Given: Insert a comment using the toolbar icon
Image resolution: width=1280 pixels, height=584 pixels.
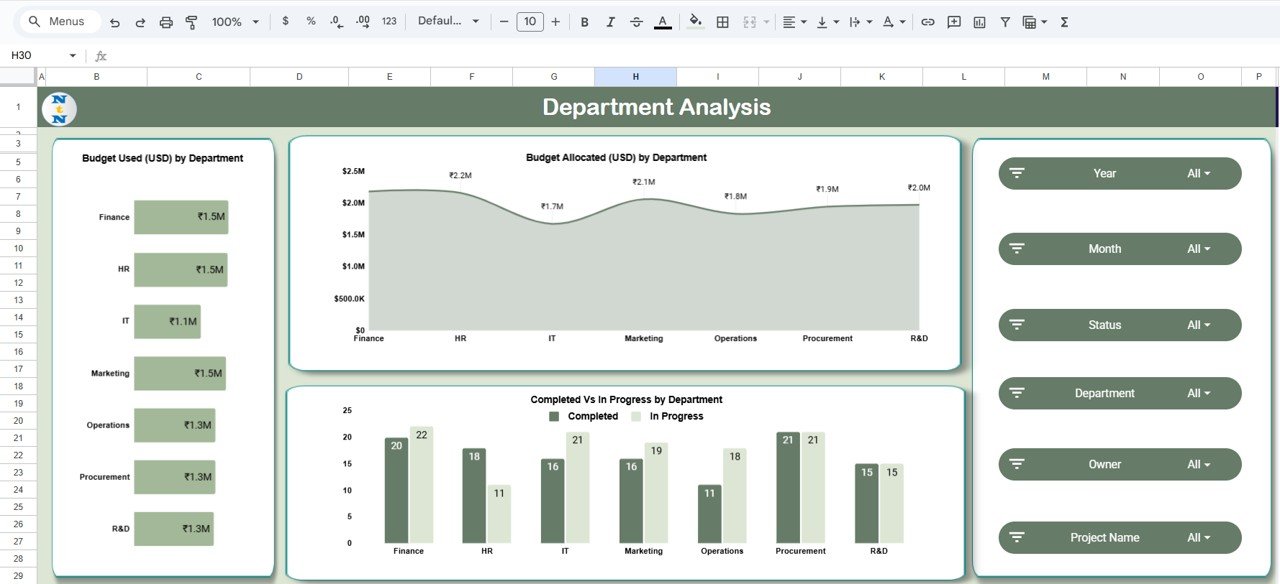Looking at the screenshot, I should pos(953,21).
